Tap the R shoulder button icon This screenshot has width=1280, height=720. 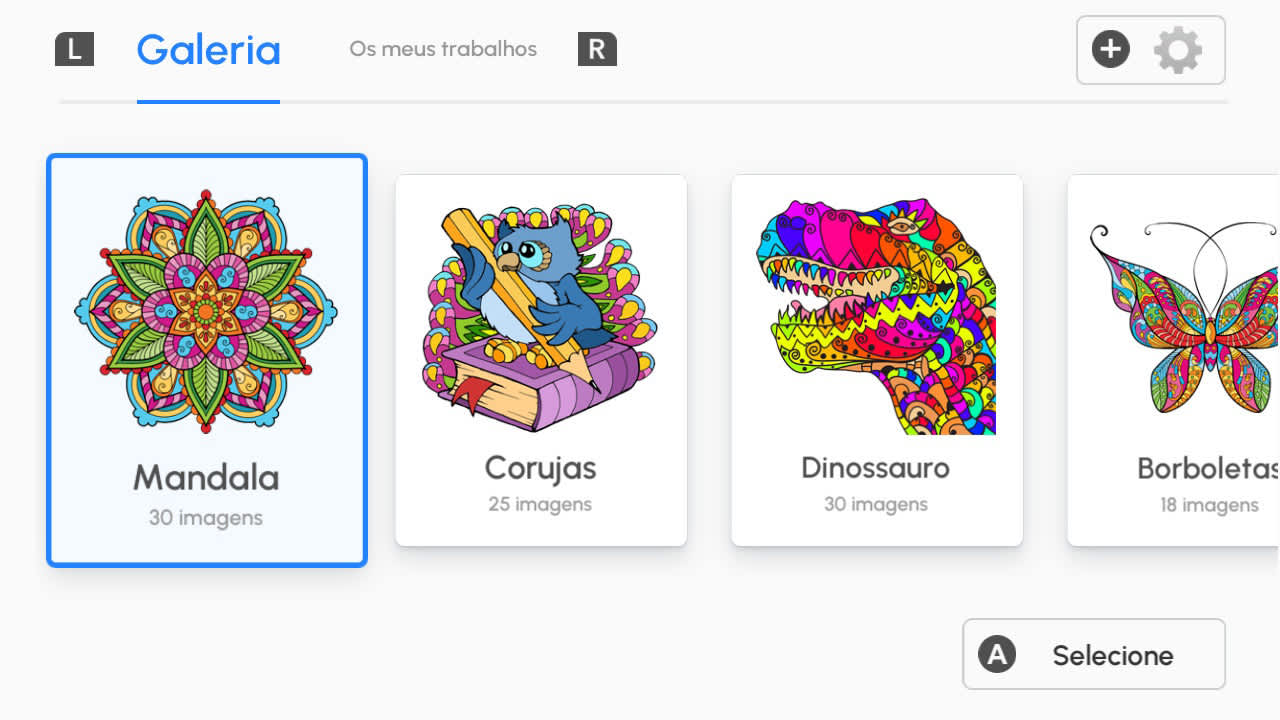597,49
